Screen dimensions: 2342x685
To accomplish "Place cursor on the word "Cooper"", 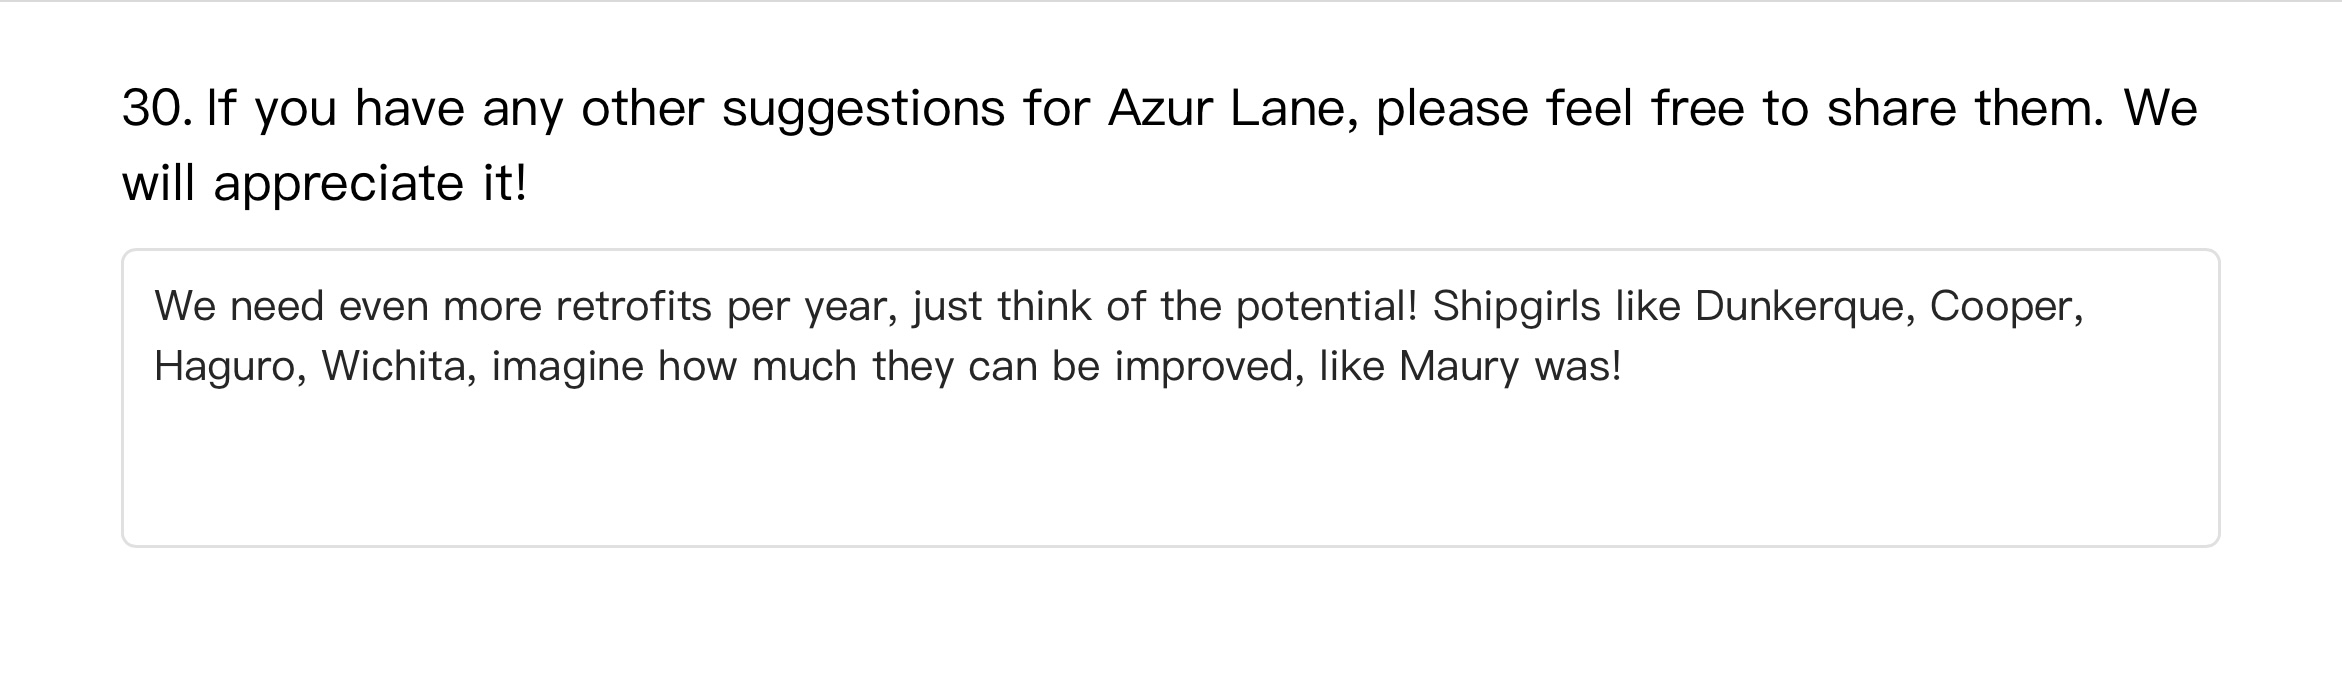I will (2004, 306).
